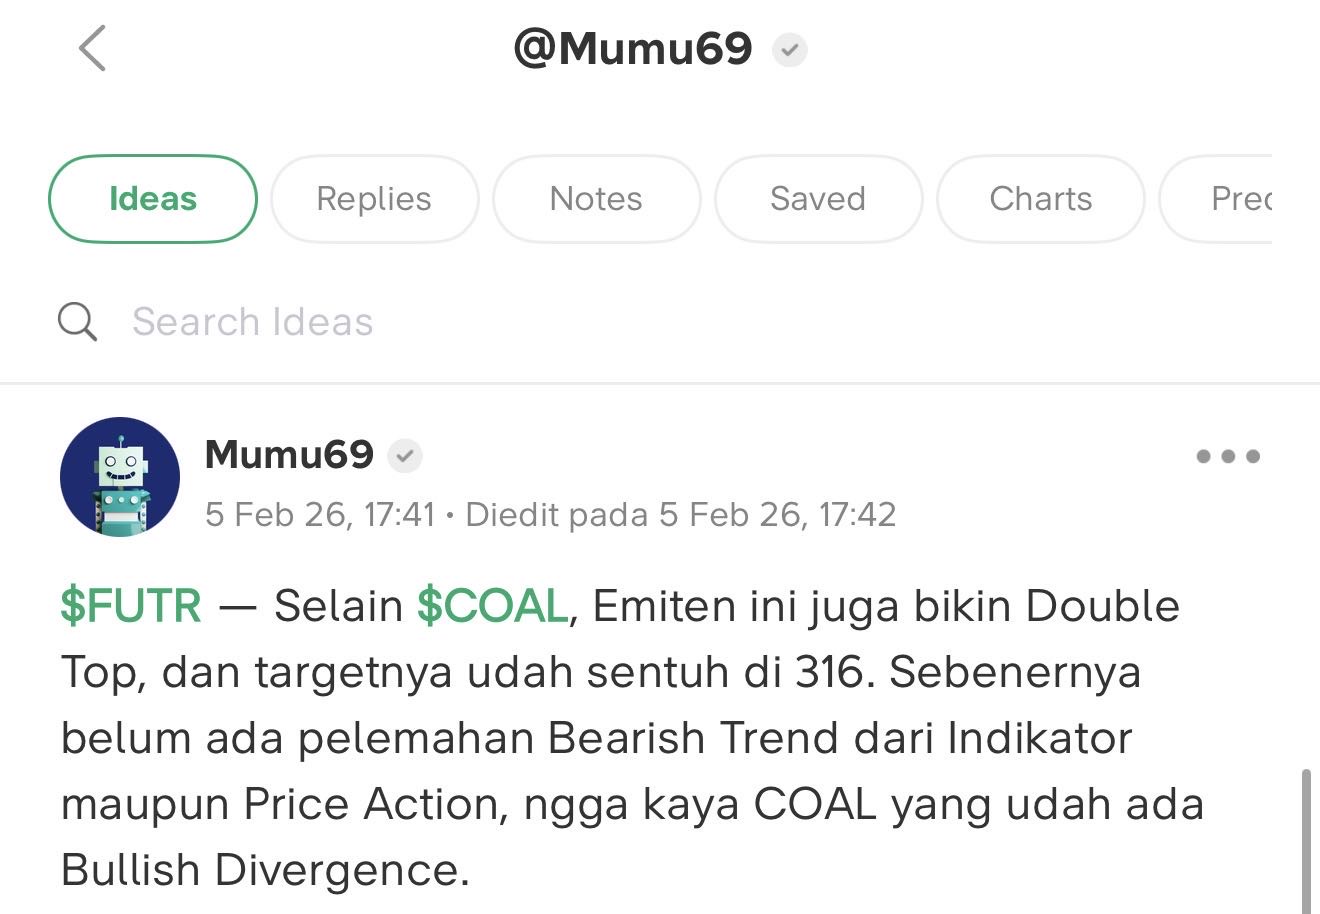
Task: Open the three-dot post options menu
Action: click(1227, 457)
